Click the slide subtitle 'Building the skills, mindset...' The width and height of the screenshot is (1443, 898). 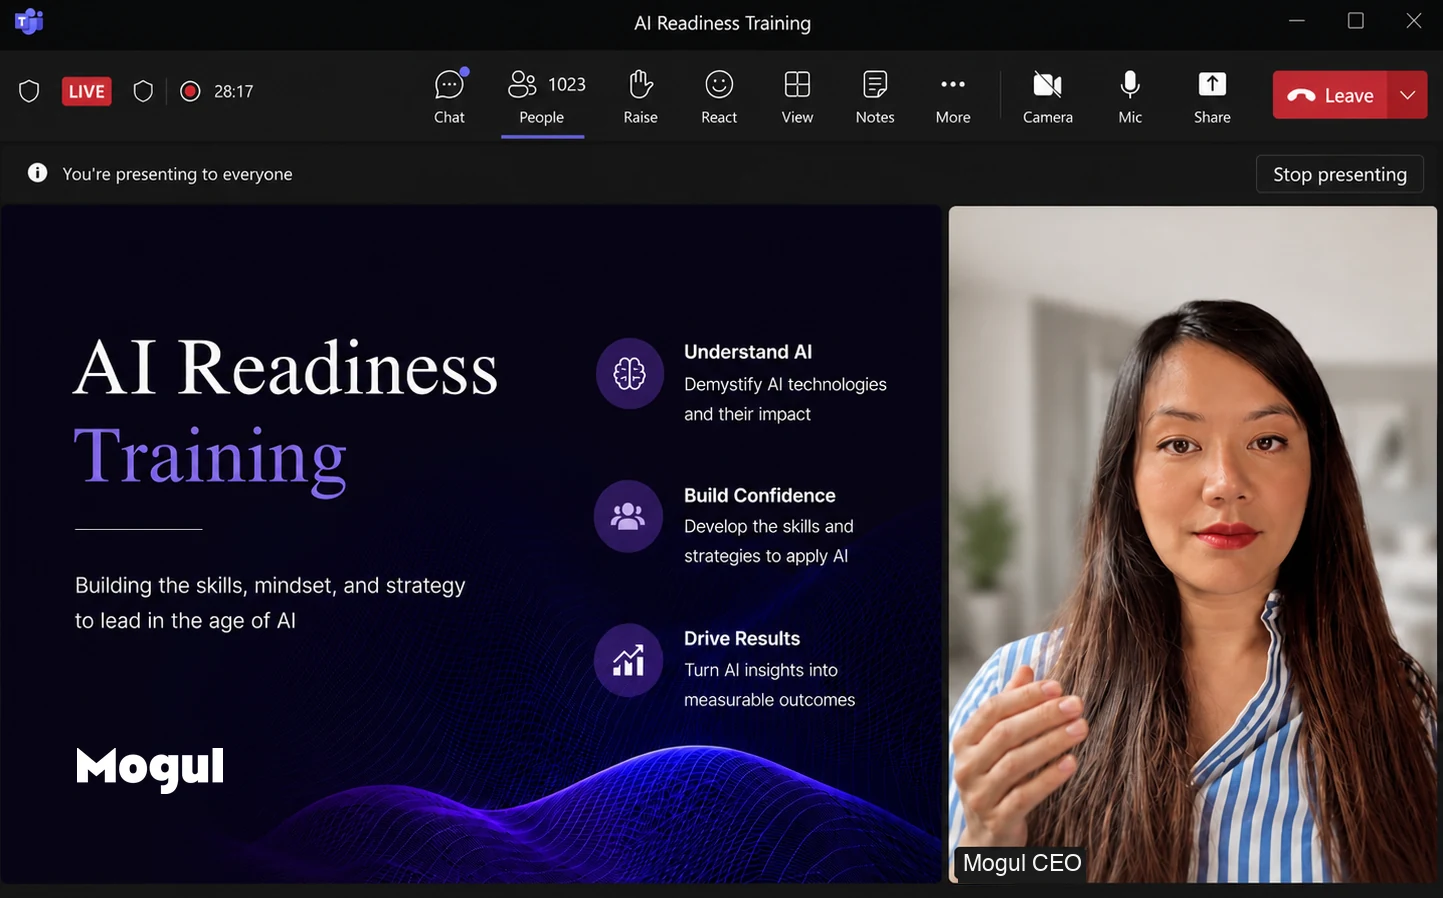tap(270, 603)
